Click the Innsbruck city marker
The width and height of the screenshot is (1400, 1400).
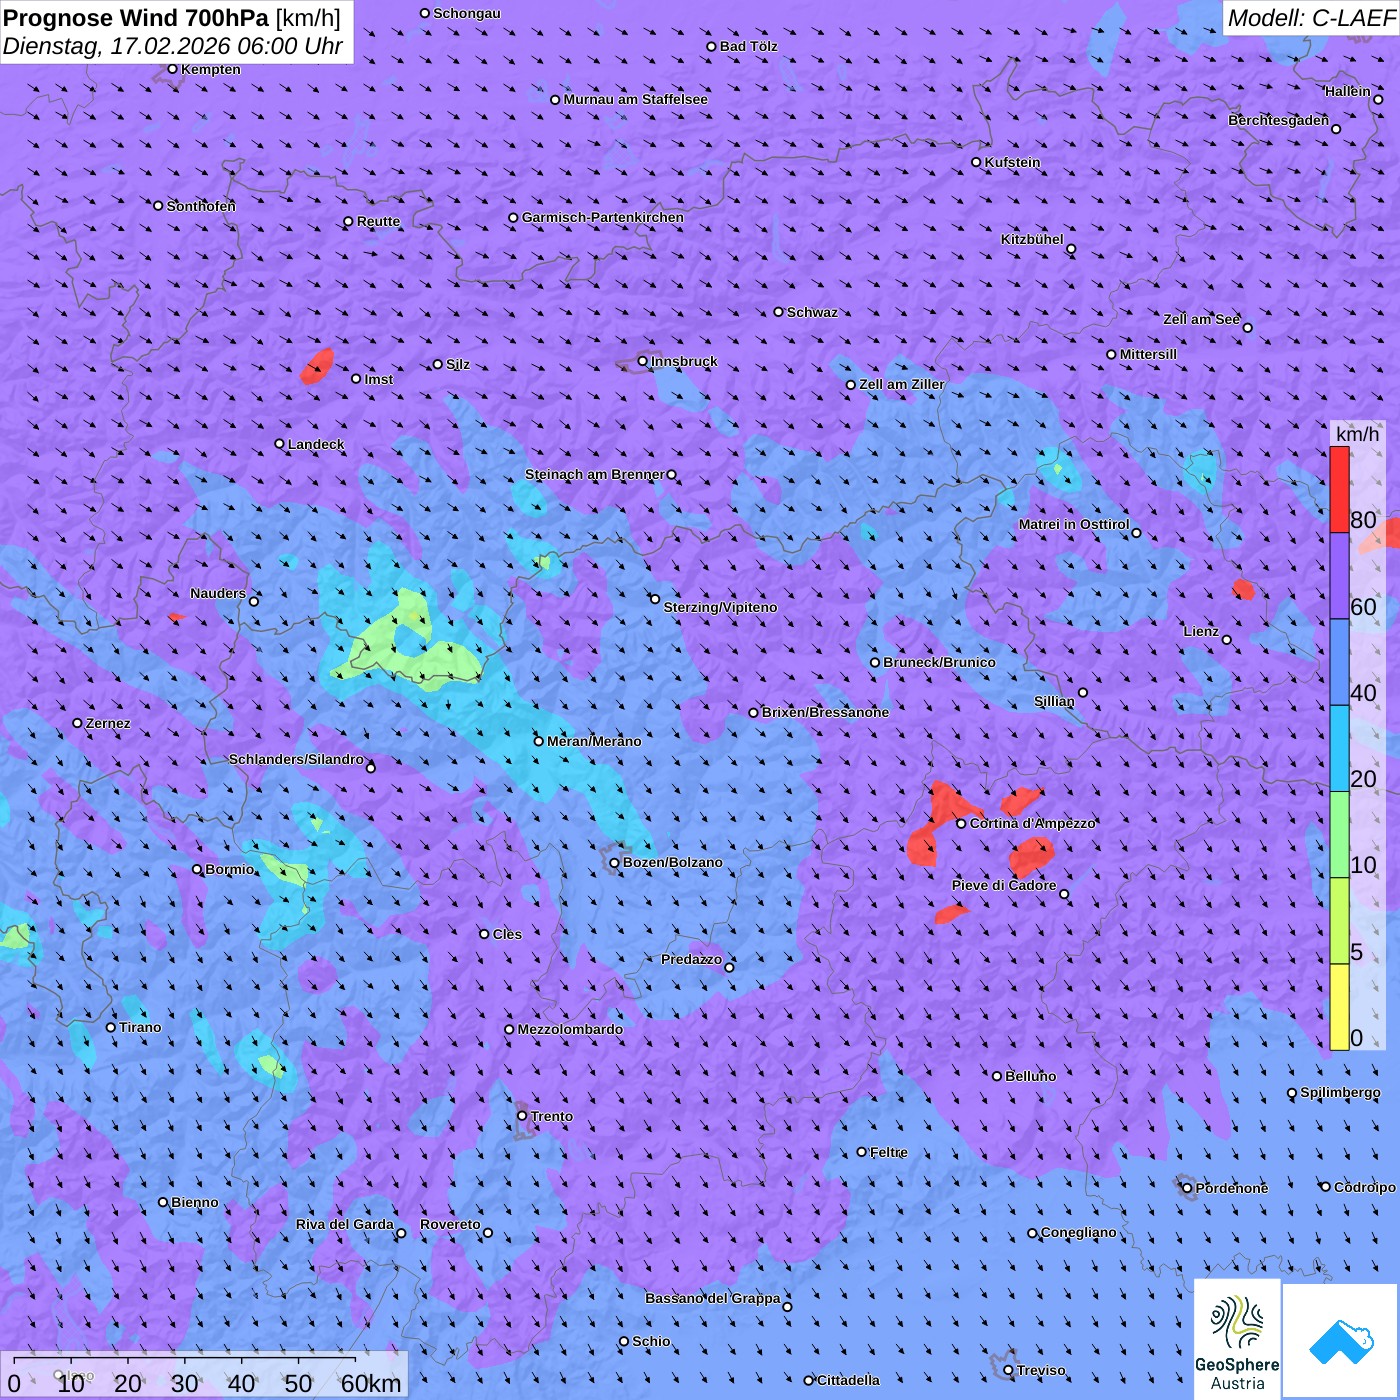643,361
